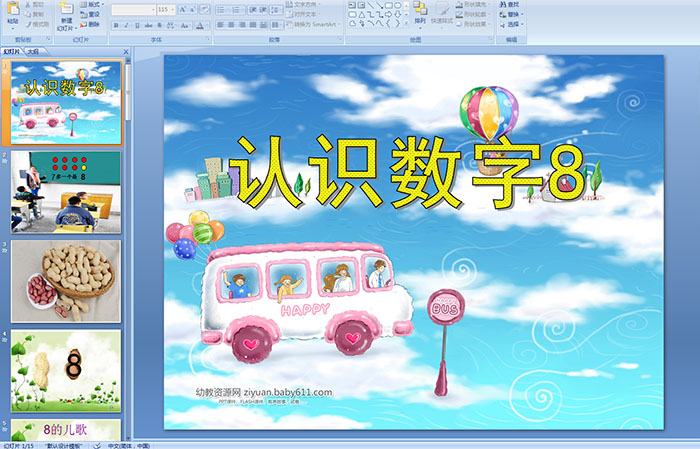Image resolution: width=700 pixels, height=449 pixels.
Task: Open the Select (选择) dropdown
Action: click(512, 24)
